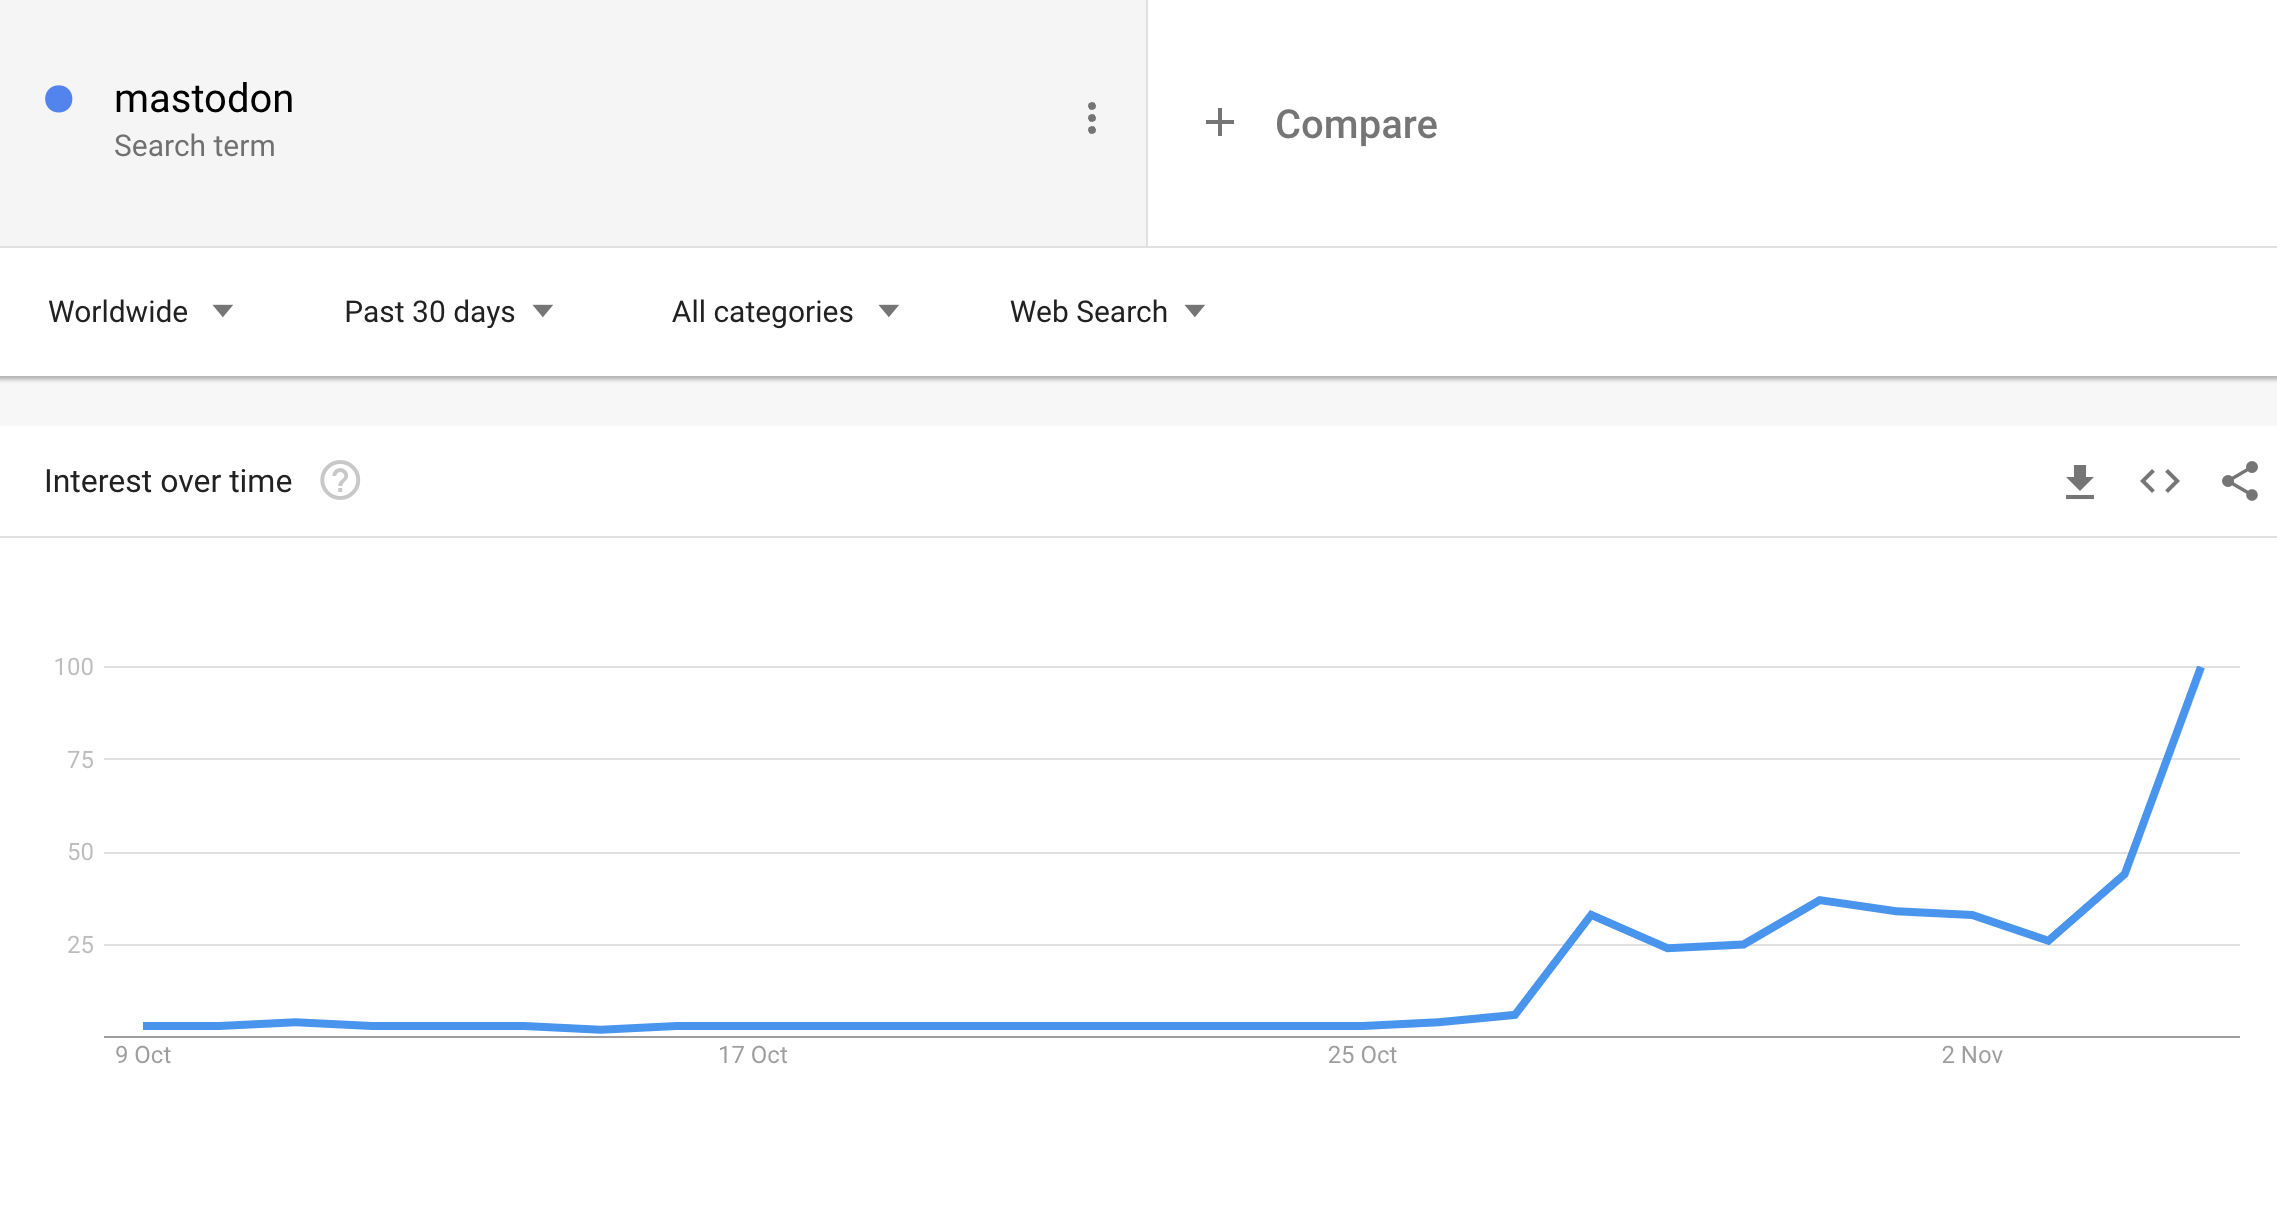The width and height of the screenshot is (2277, 1209).
Task: Edit the mastodon search term
Action: [x=203, y=99]
